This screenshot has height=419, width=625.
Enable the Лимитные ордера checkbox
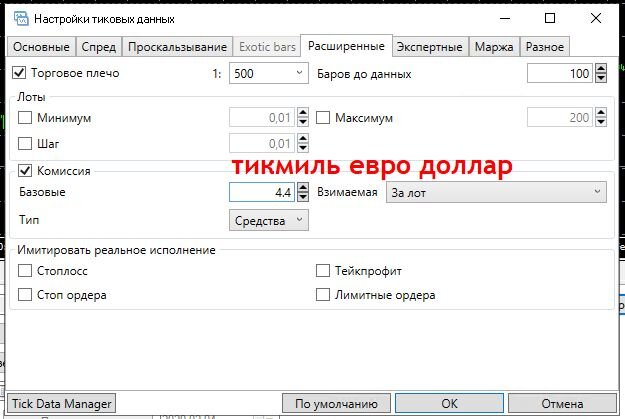[x=322, y=295]
